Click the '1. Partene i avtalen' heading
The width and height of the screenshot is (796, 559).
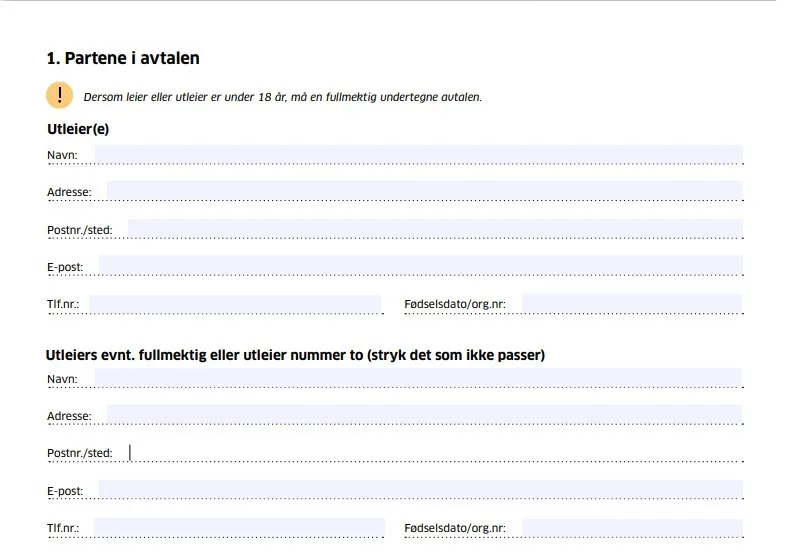pyautogui.click(x=123, y=58)
